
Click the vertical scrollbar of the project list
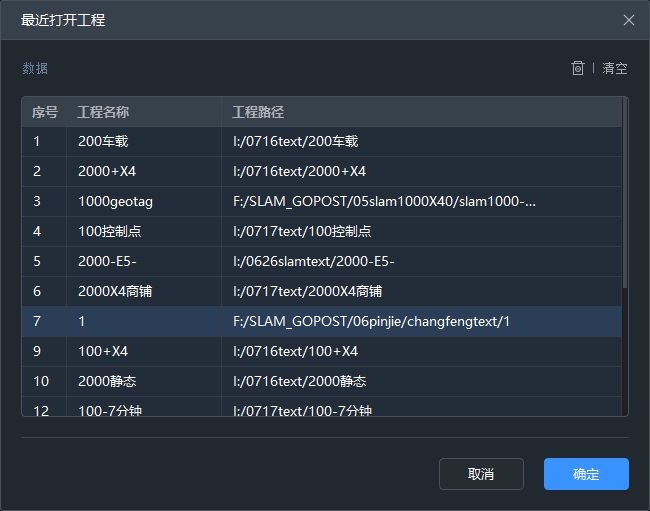coord(624,200)
